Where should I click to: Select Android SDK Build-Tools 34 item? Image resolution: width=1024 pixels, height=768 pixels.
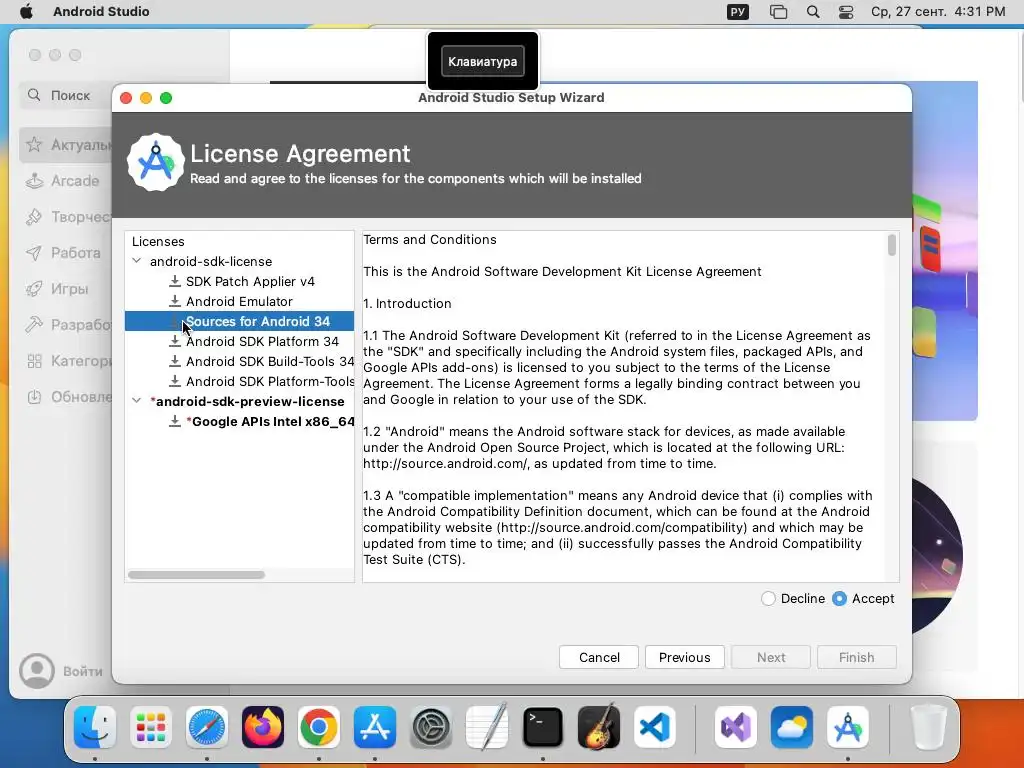coord(270,361)
